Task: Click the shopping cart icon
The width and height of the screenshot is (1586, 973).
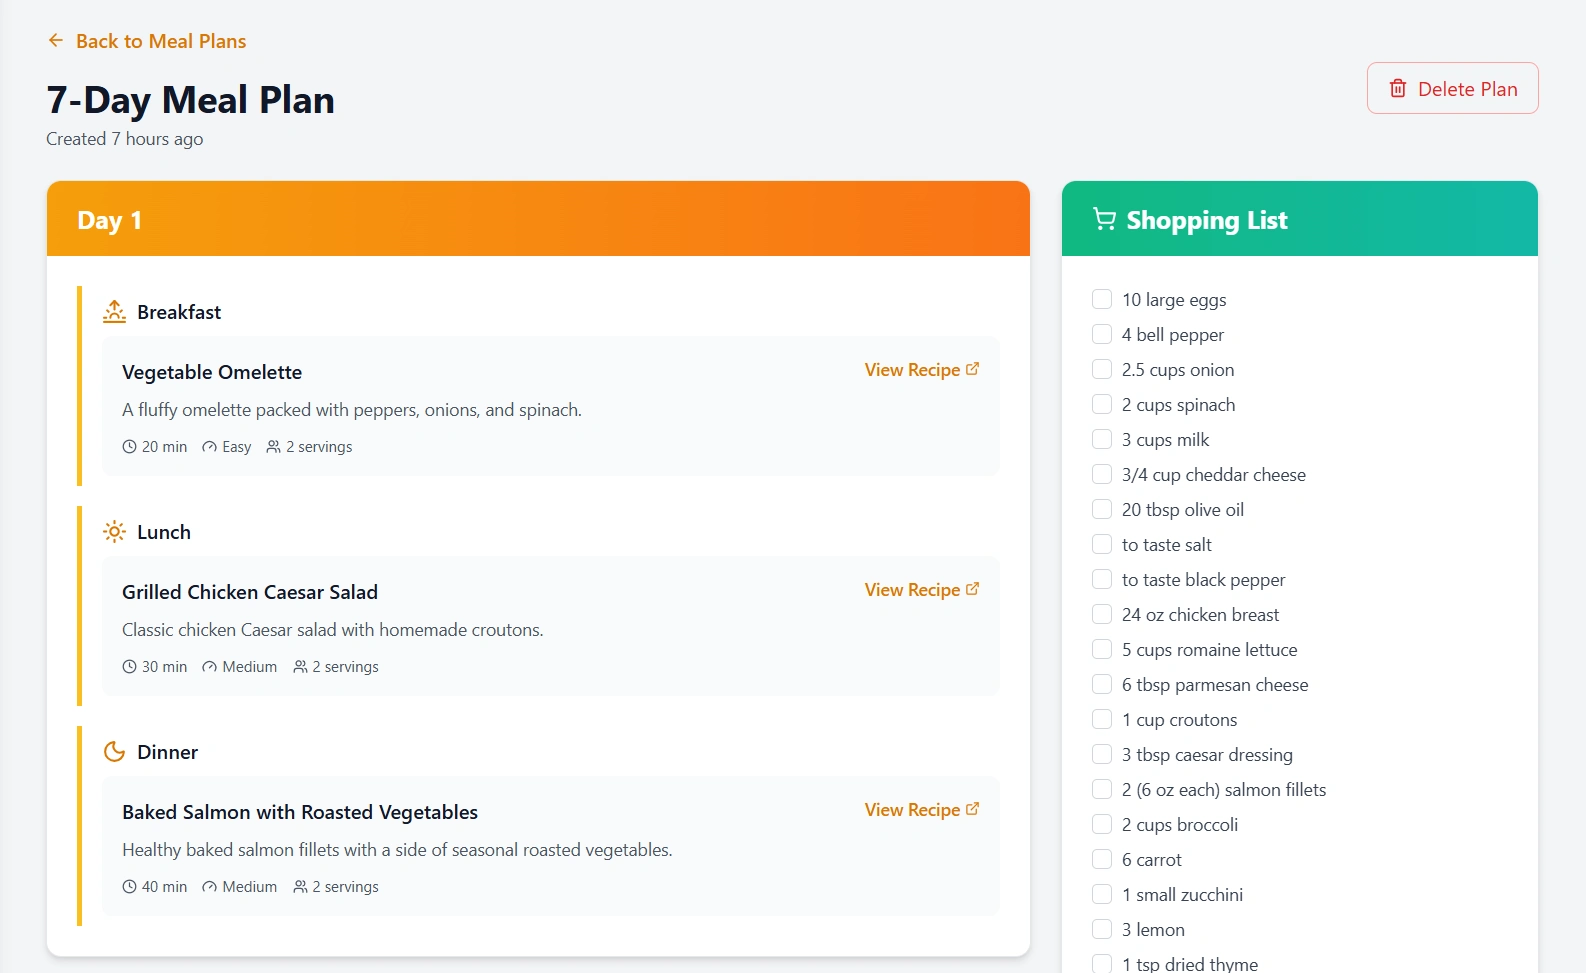Action: [x=1104, y=219]
